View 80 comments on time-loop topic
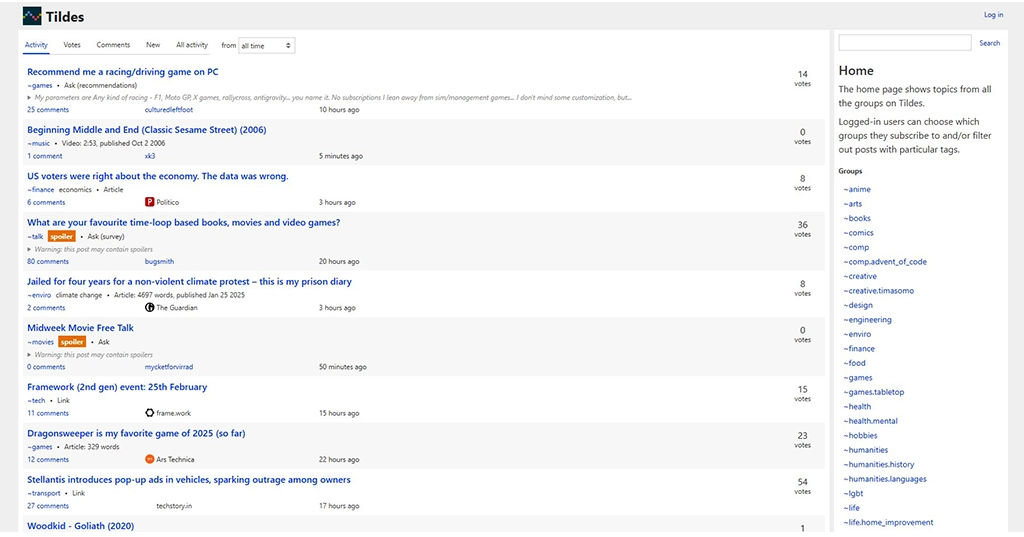The width and height of the screenshot is (1024, 537). pos(48,261)
